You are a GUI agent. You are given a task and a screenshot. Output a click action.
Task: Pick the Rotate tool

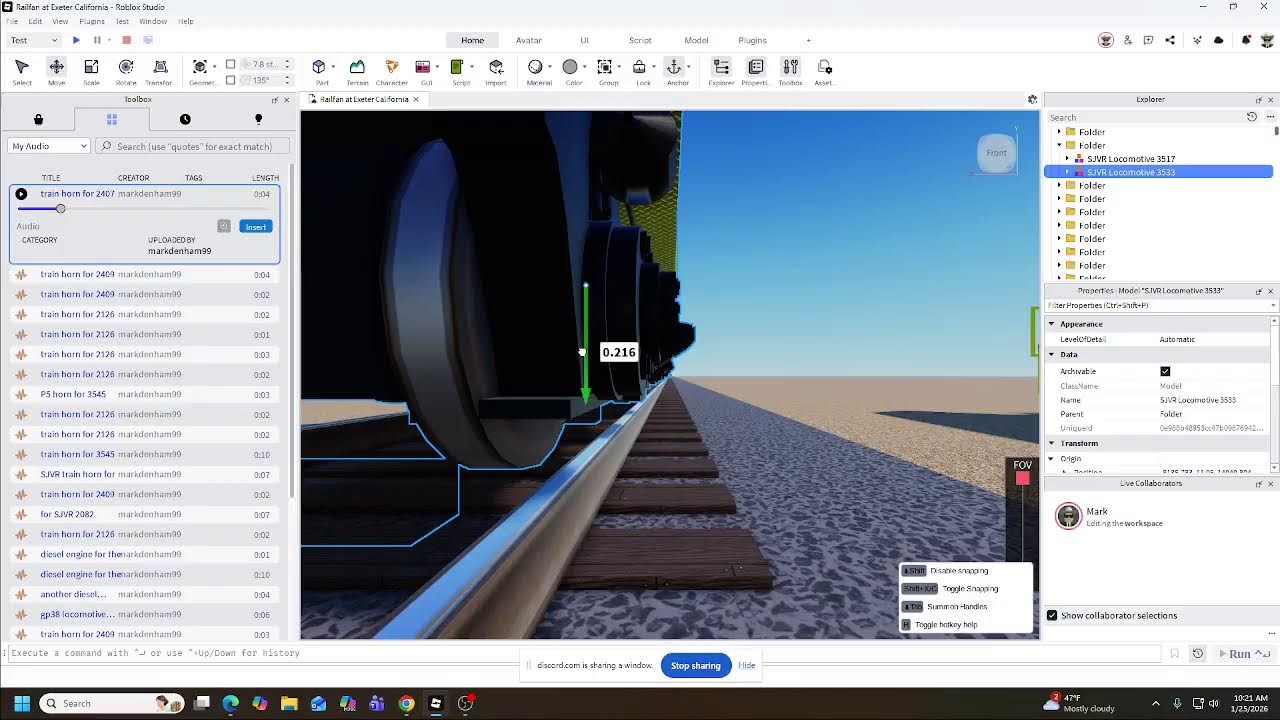coord(126,71)
